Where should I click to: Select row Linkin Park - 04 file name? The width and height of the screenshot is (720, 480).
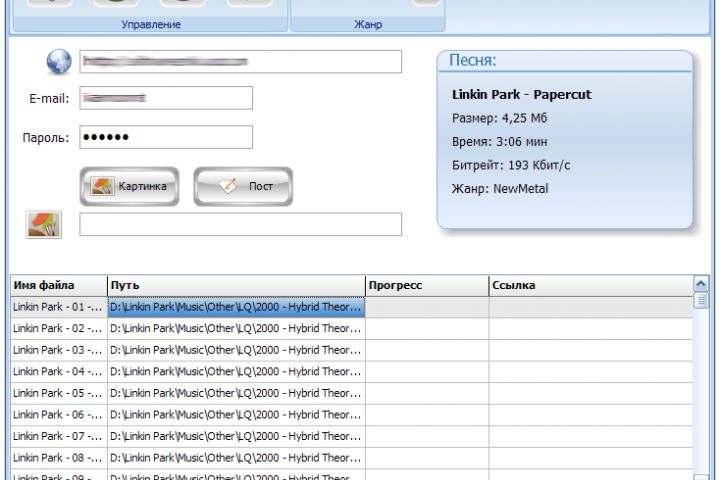pyautogui.click(x=59, y=372)
